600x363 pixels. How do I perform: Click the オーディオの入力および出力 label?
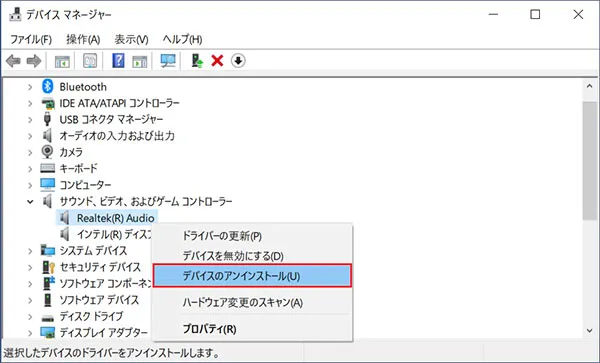[x=117, y=136]
